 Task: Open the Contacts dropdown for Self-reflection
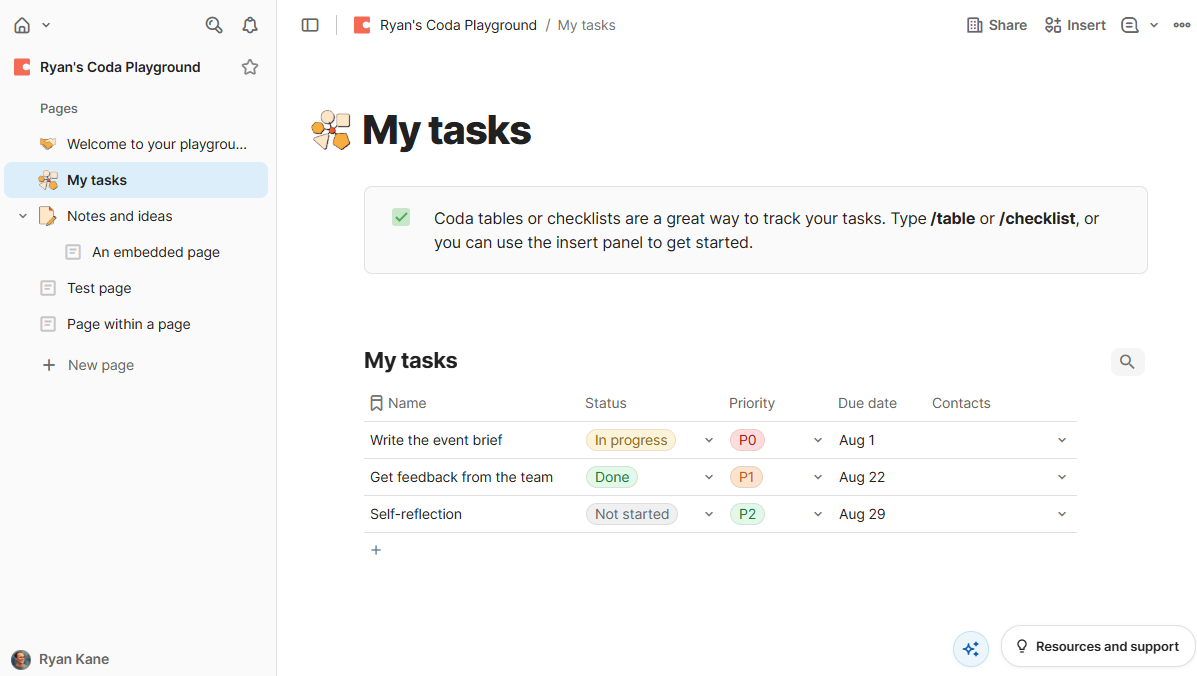(1061, 513)
